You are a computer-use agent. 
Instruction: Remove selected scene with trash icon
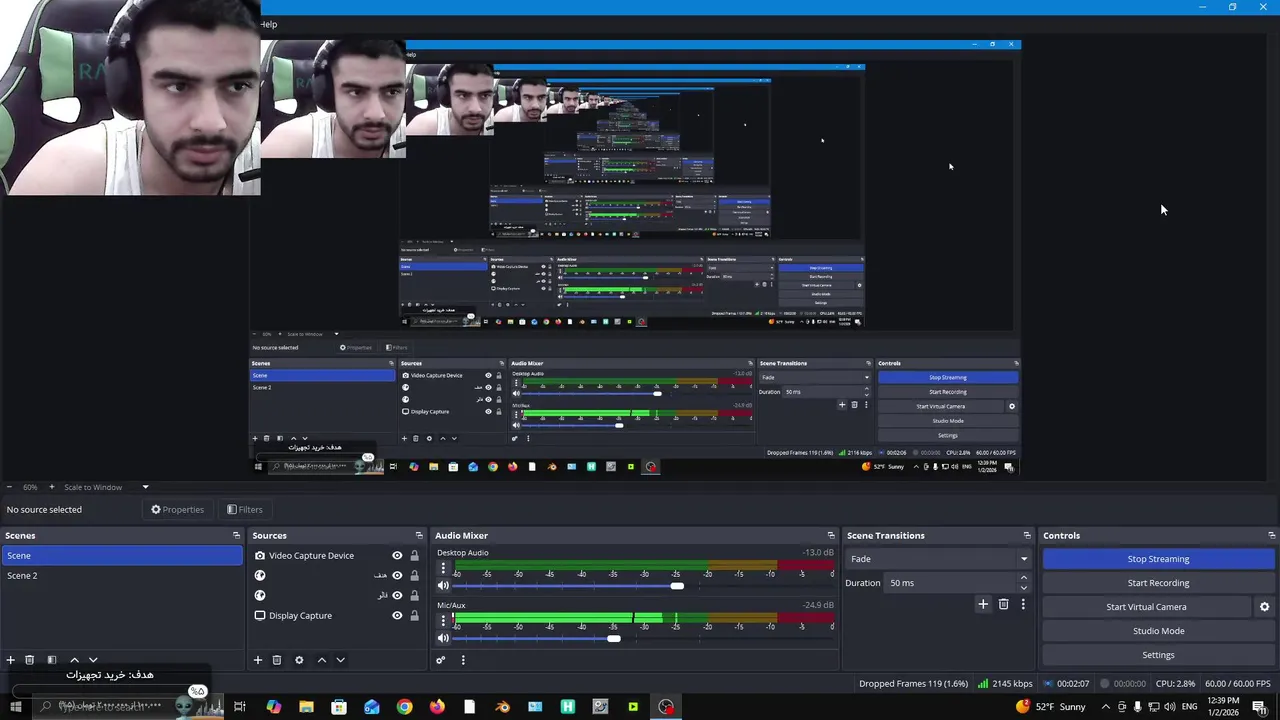29,660
